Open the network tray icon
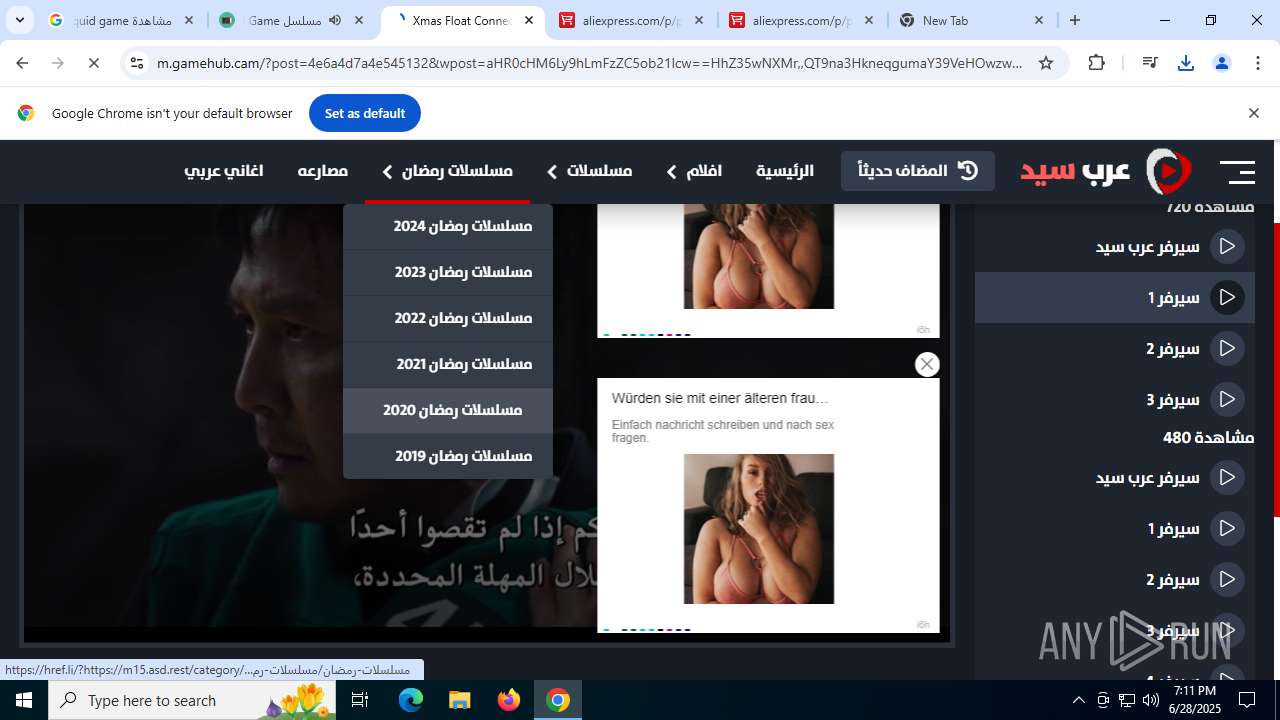1280x720 pixels. point(1127,700)
